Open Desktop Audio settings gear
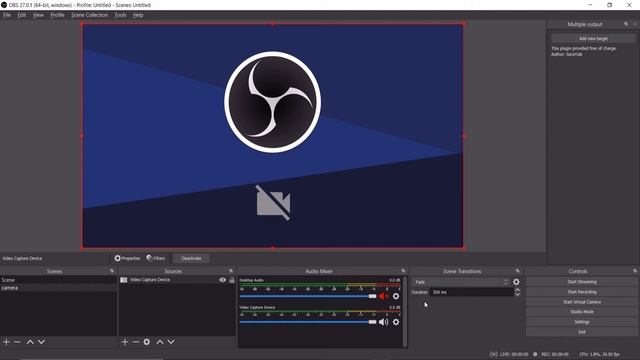Image resolution: width=640 pixels, height=360 pixels. [396, 296]
